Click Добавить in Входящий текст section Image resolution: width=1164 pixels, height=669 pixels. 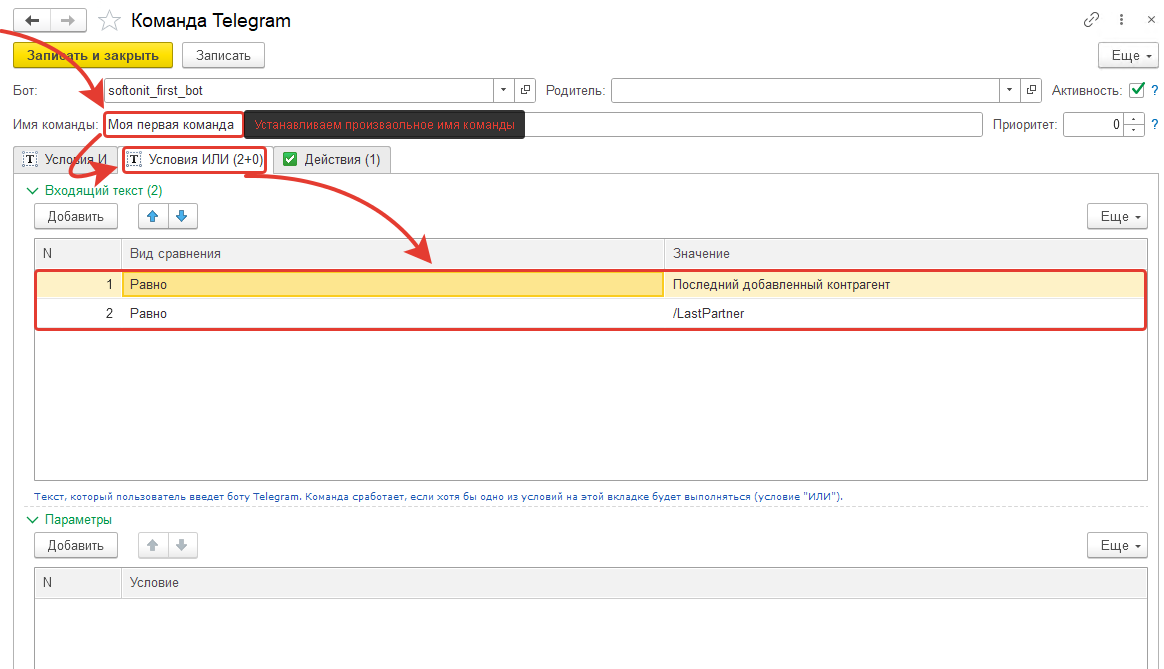(x=76, y=215)
